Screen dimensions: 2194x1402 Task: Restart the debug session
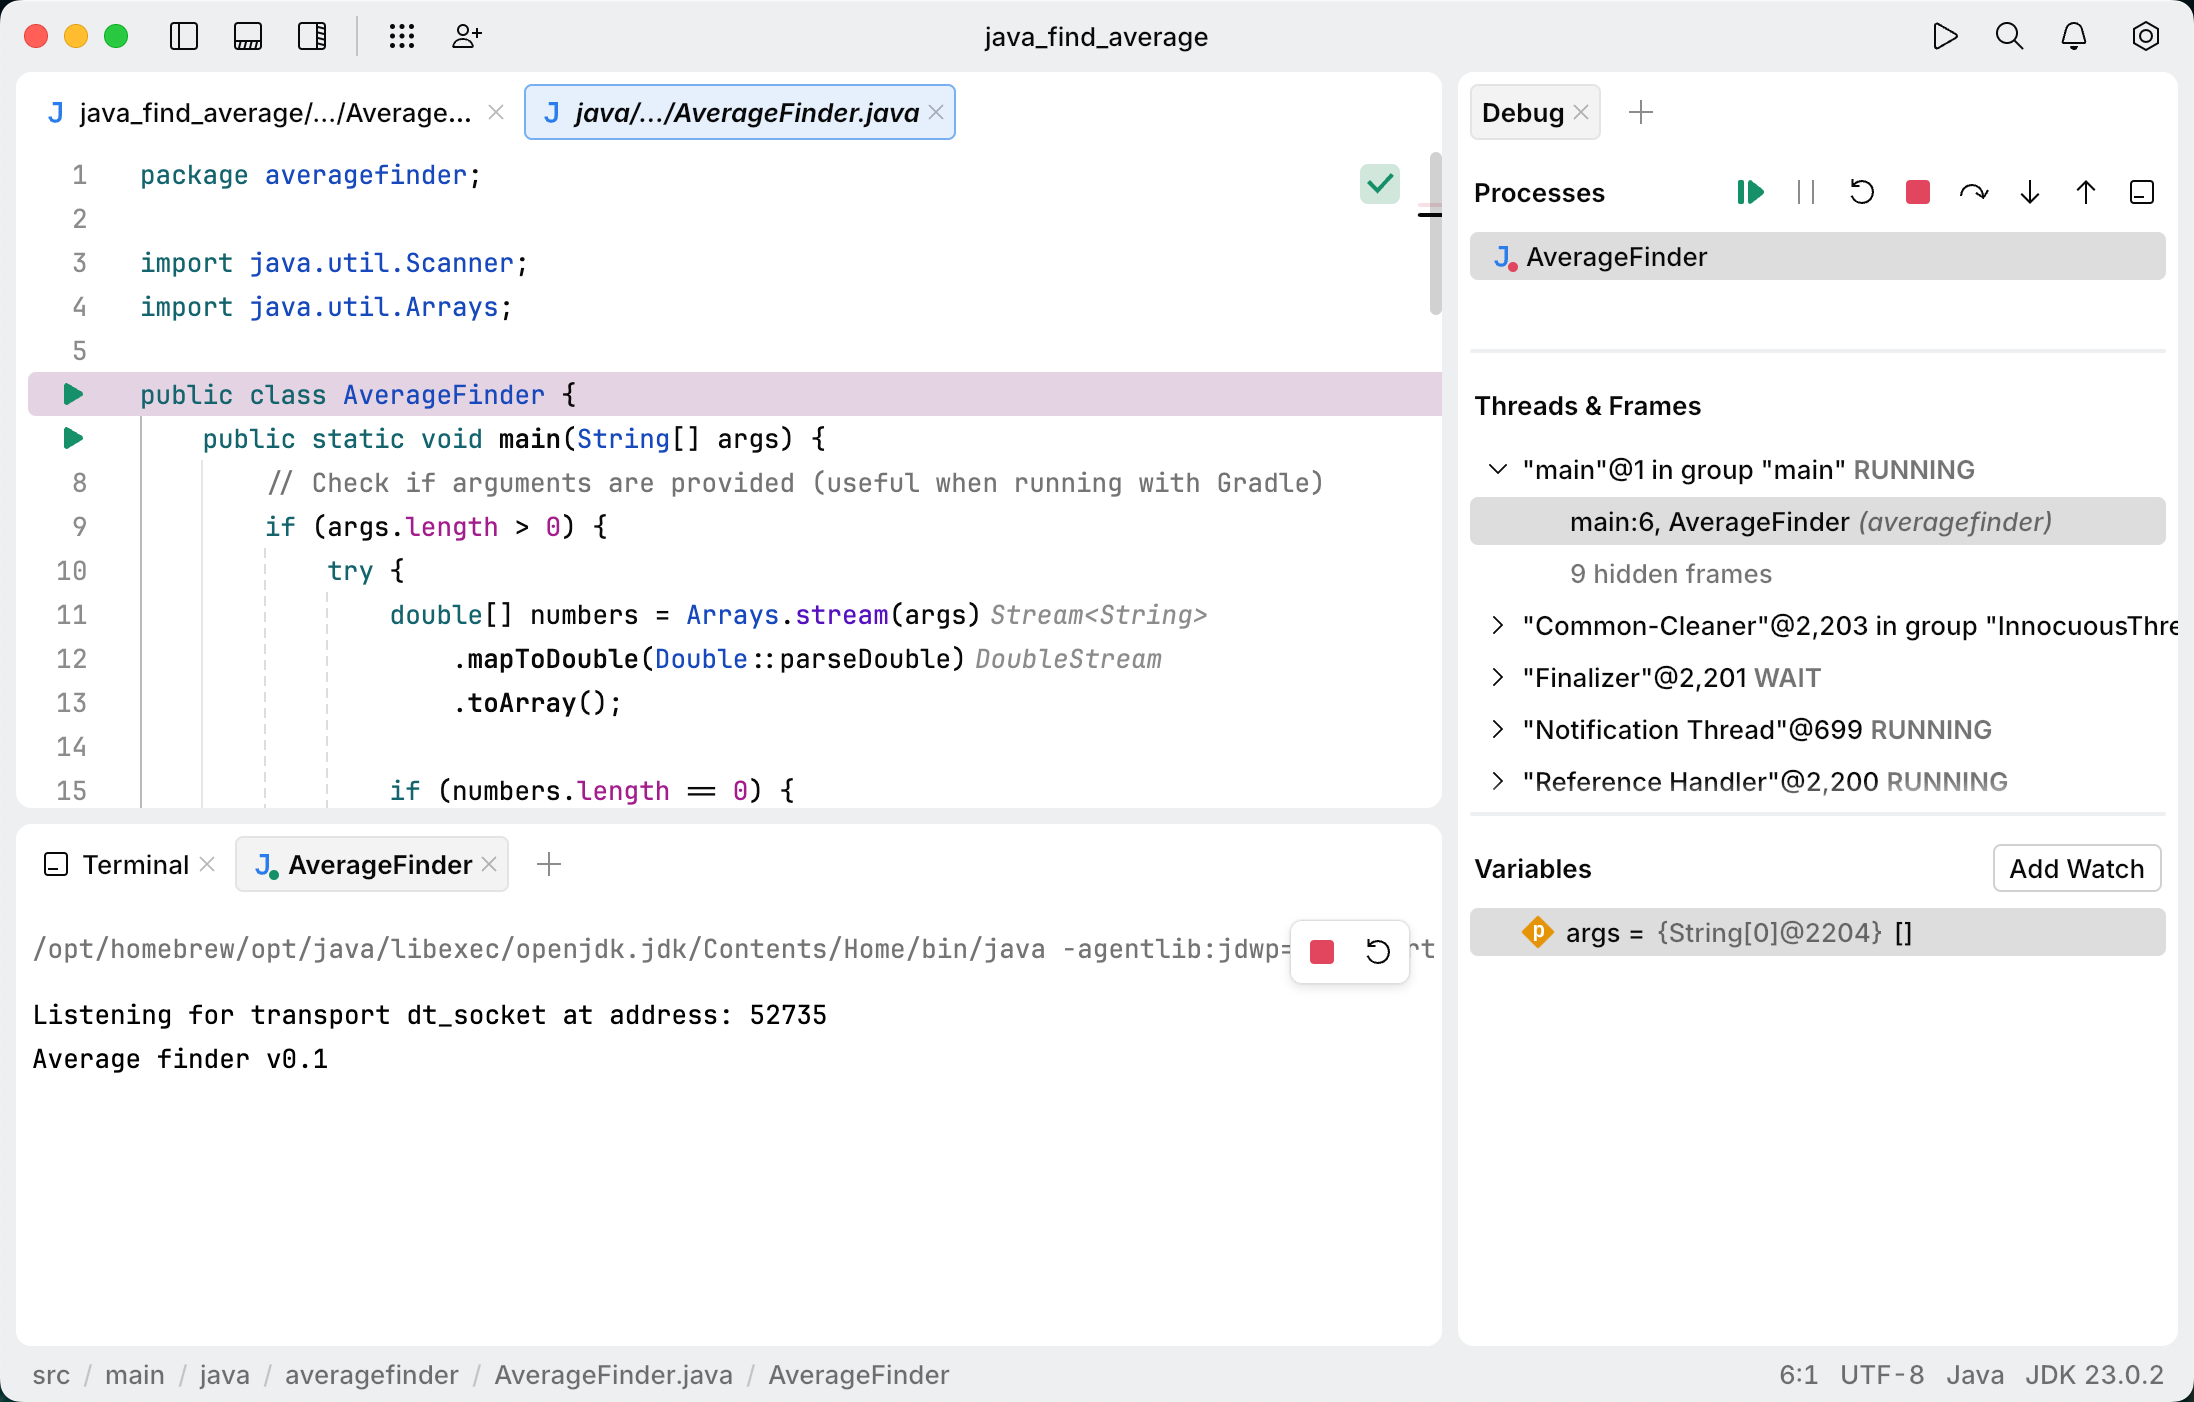(1861, 192)
